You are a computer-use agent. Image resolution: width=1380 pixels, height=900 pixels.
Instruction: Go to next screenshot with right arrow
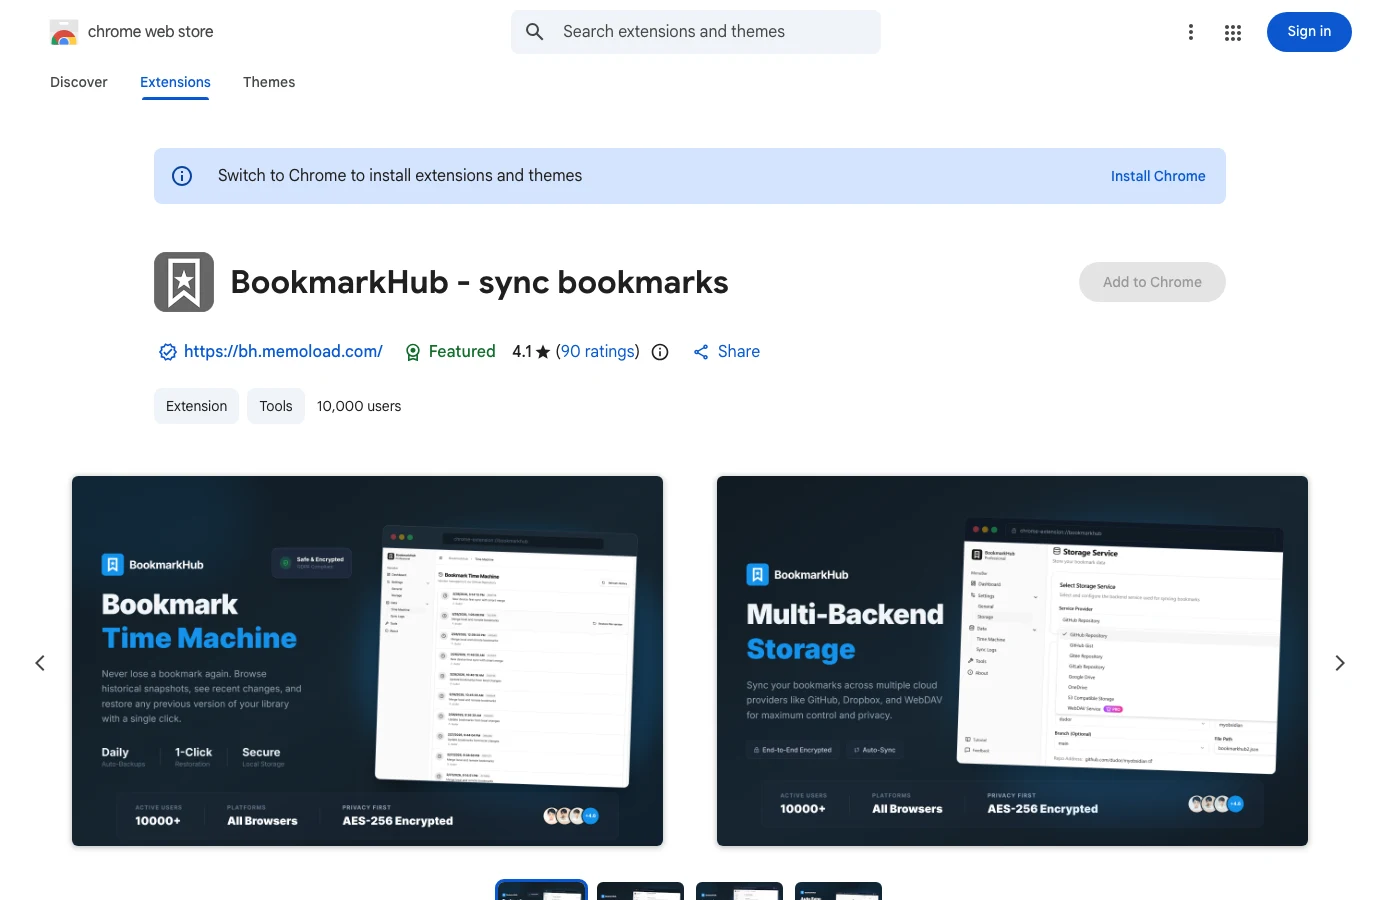pyautogui.click(x=1340, y=663)
